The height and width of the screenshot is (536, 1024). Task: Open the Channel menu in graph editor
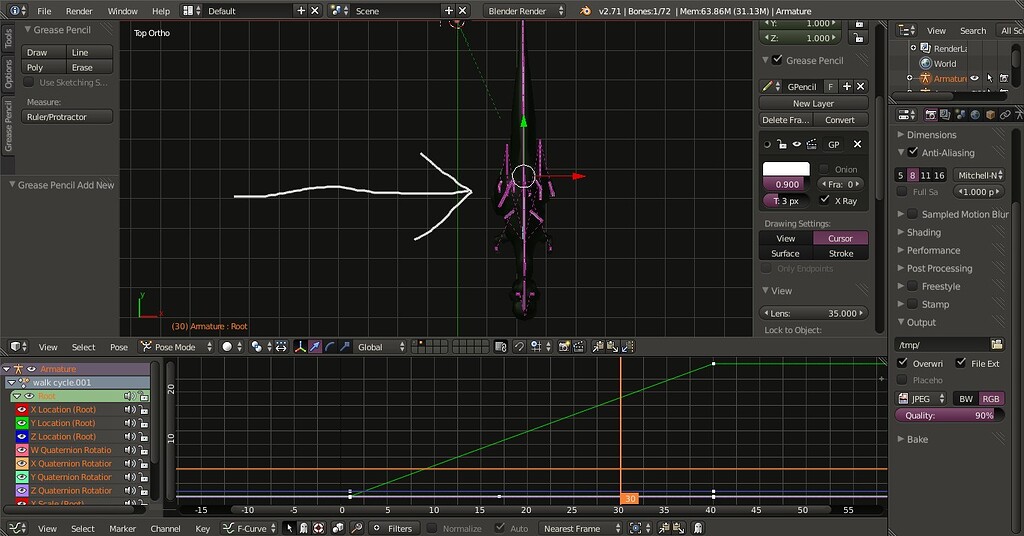[165, 529]
